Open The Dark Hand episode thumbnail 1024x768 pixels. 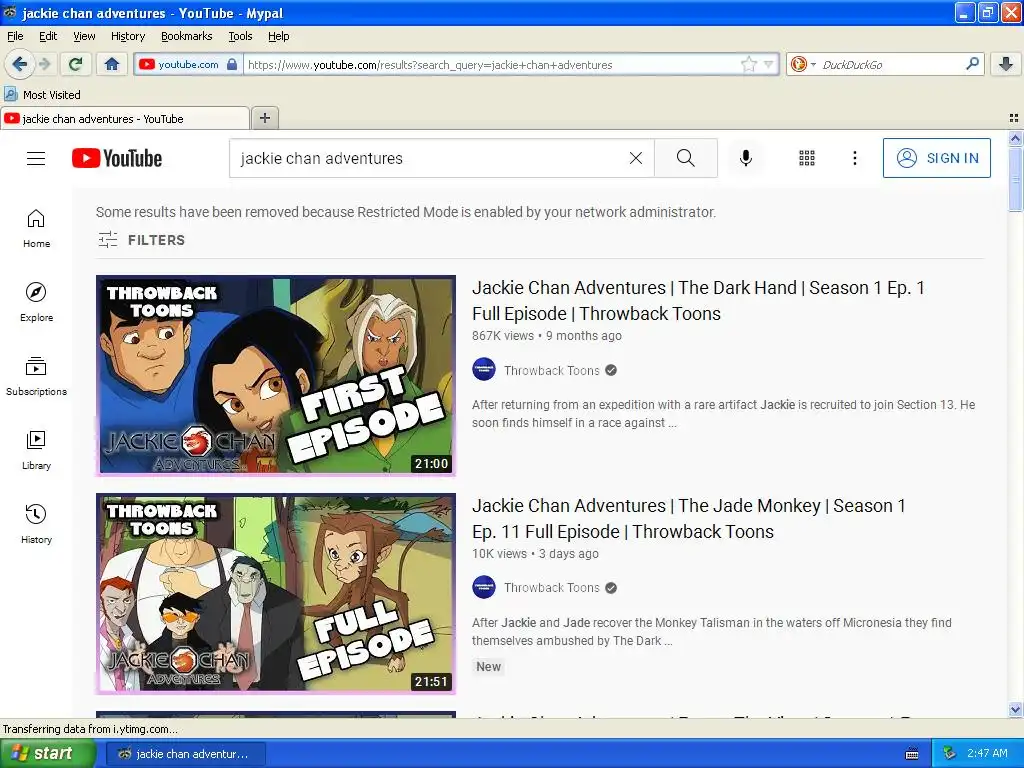tap(276, 375)
